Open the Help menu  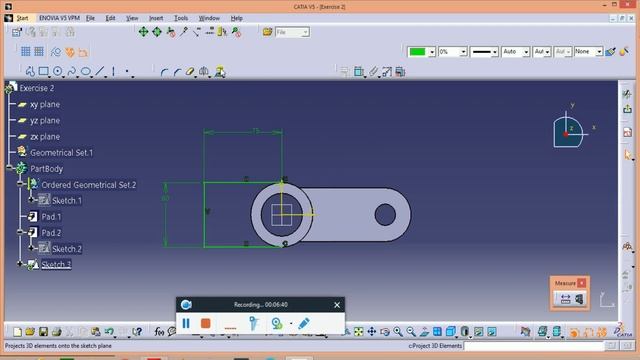point(236,18)
